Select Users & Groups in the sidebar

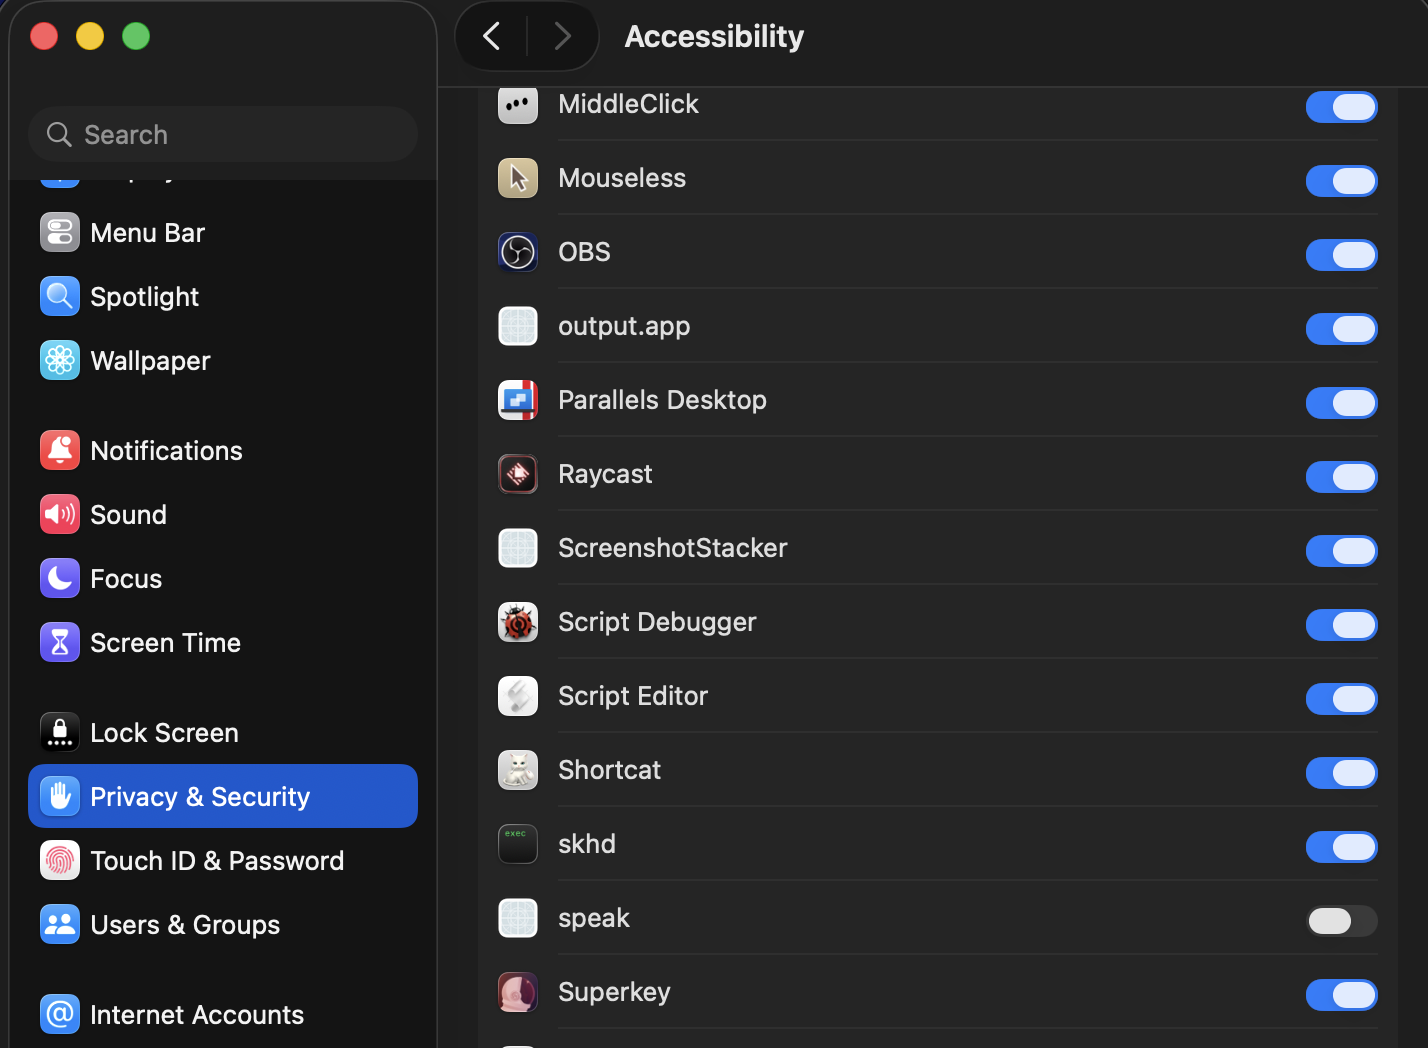click(185, 924)
